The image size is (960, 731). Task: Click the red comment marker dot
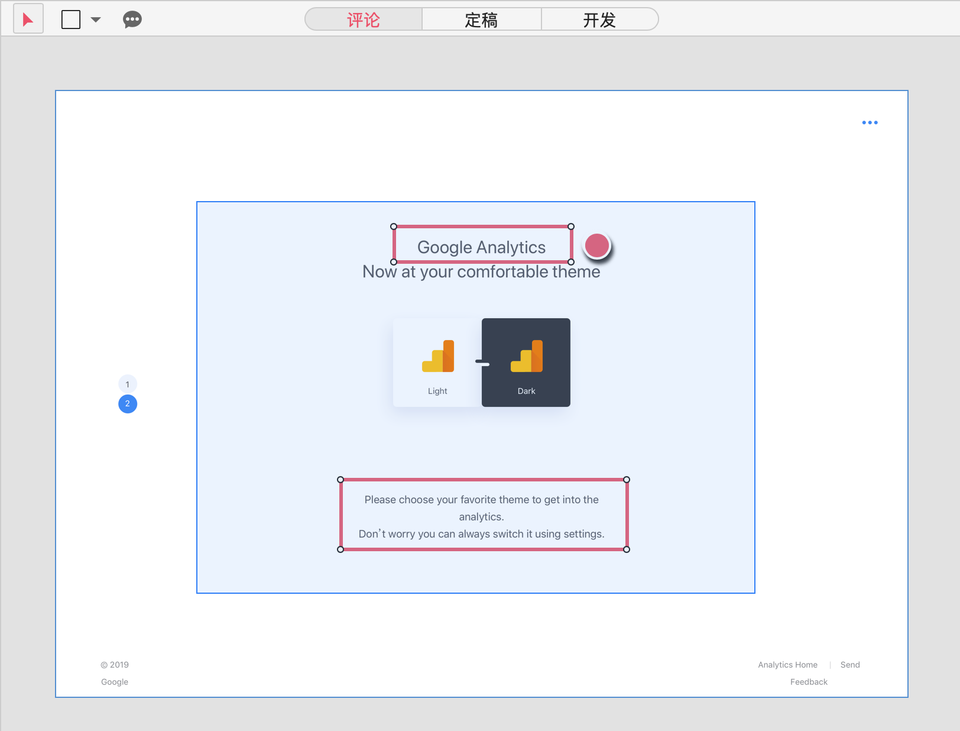tap(597, 245)
